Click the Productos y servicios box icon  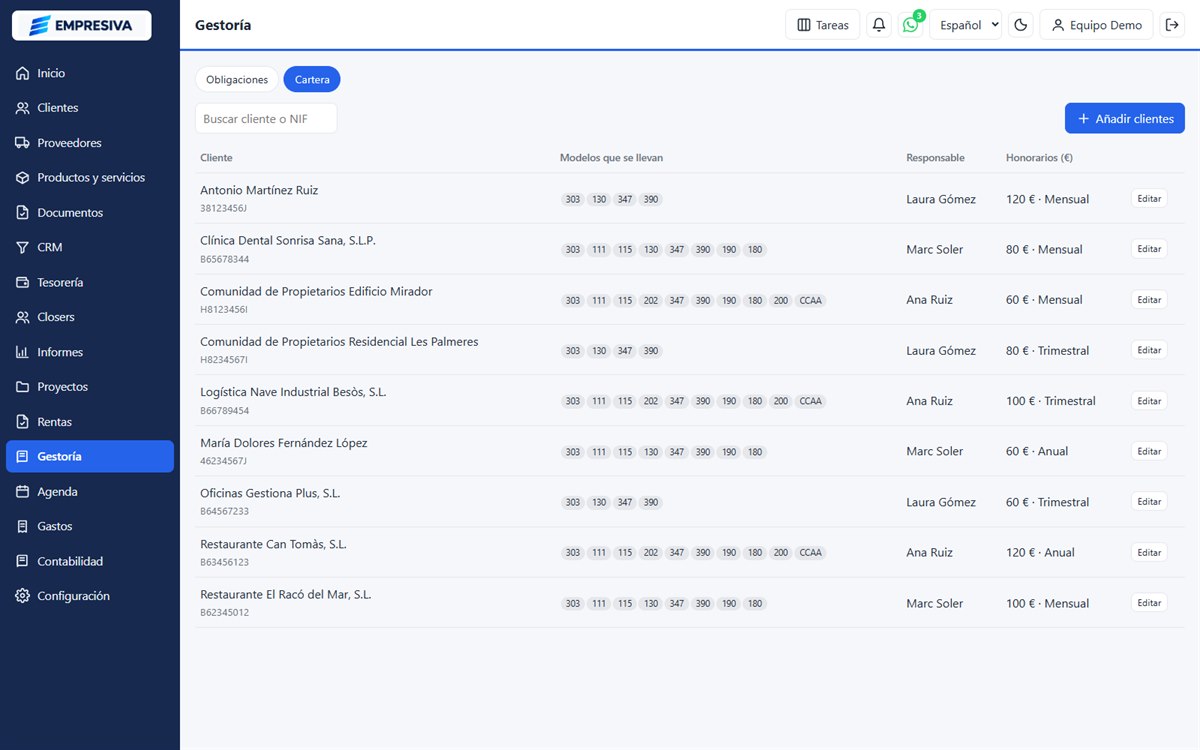(x=23, y=178)
